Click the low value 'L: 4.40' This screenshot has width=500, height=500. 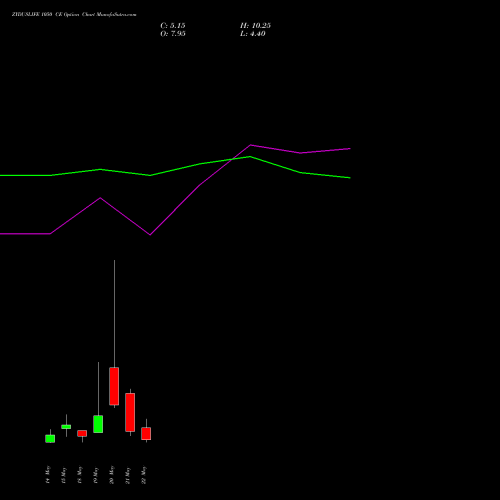[x=253, y=34]
